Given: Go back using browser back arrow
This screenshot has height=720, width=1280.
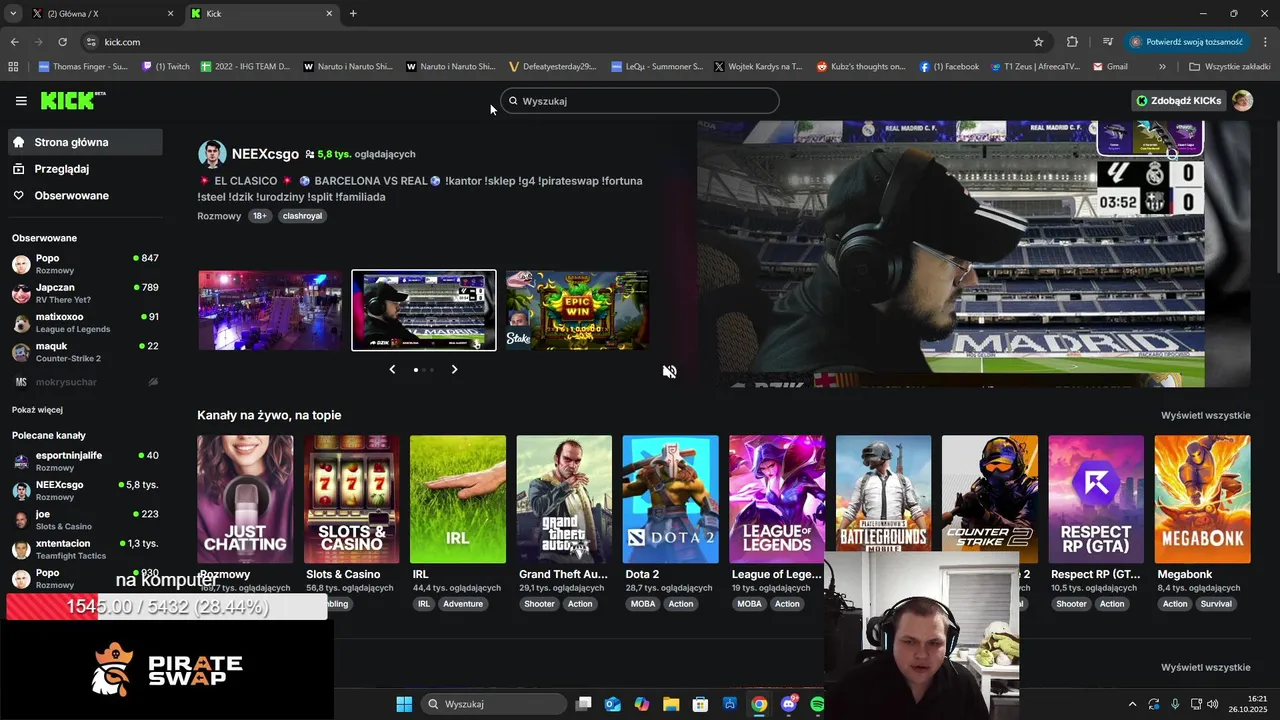Looking at the screenshot, I should pyautogui.click(x=14, y=42).
